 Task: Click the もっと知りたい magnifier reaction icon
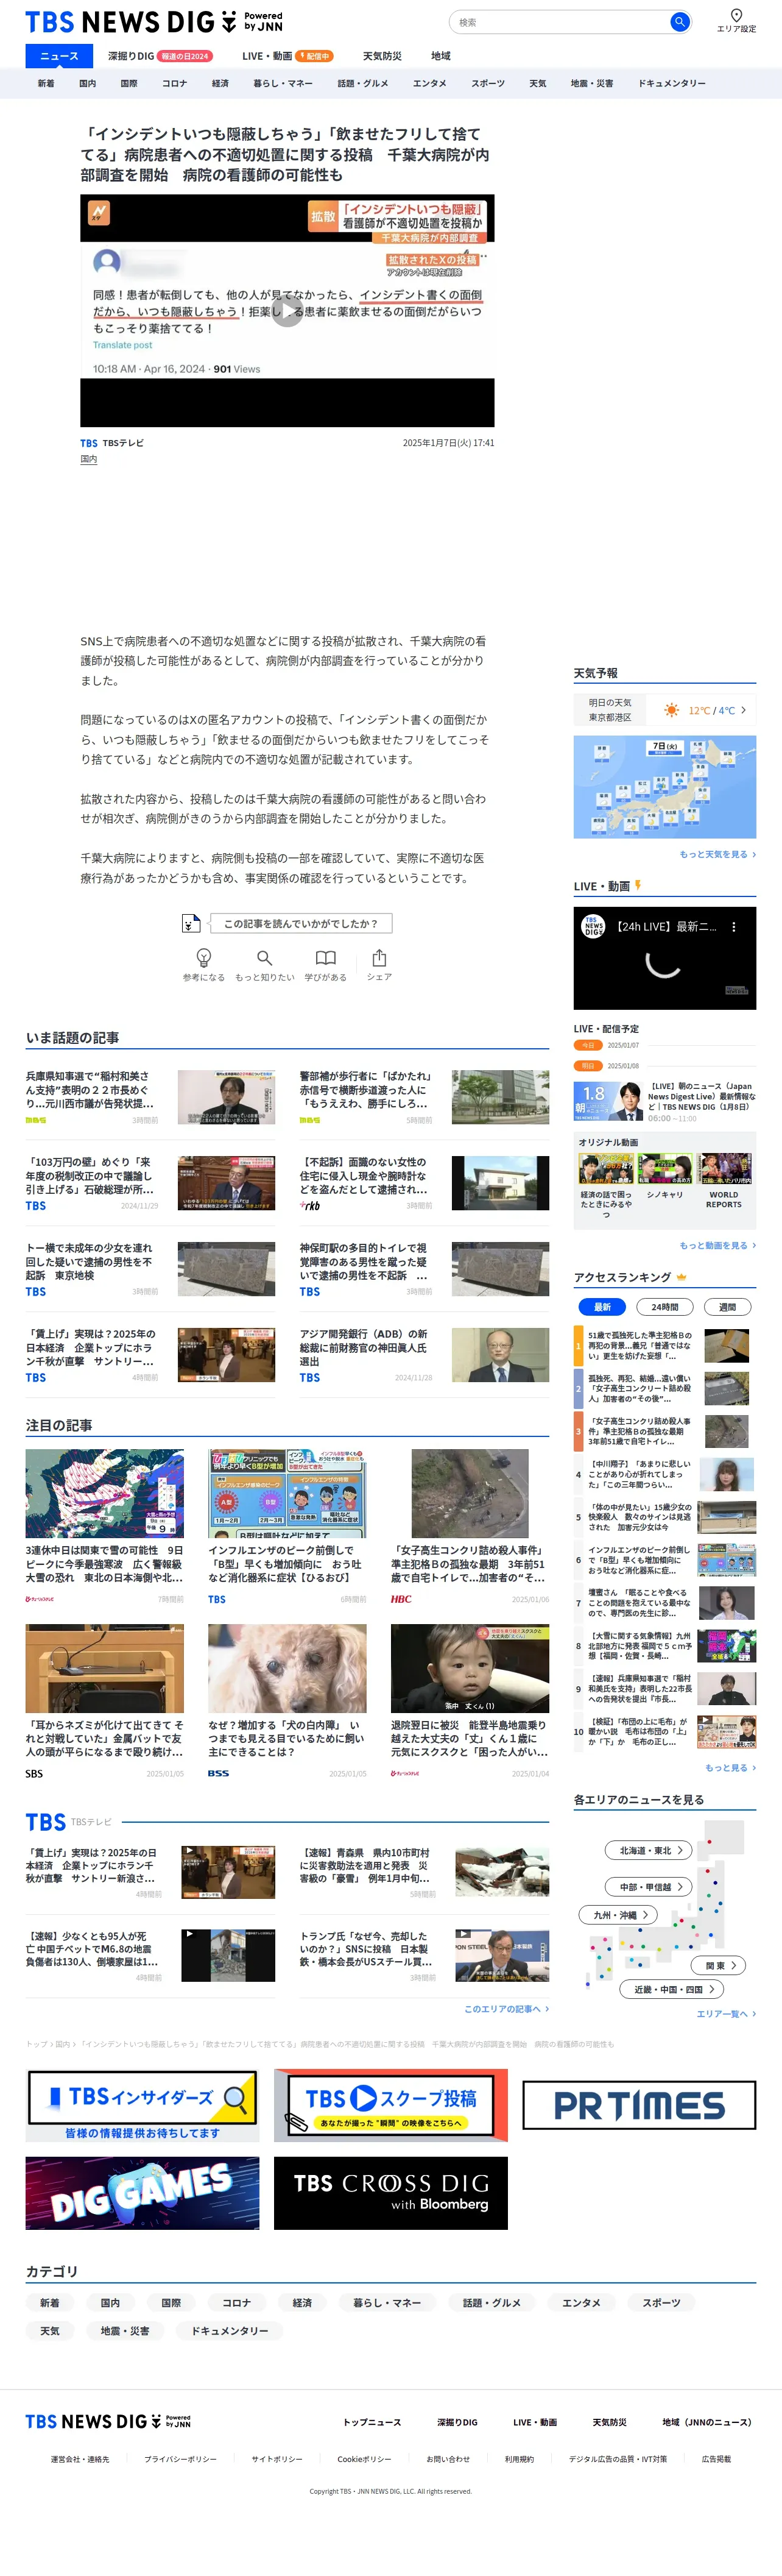264,957
